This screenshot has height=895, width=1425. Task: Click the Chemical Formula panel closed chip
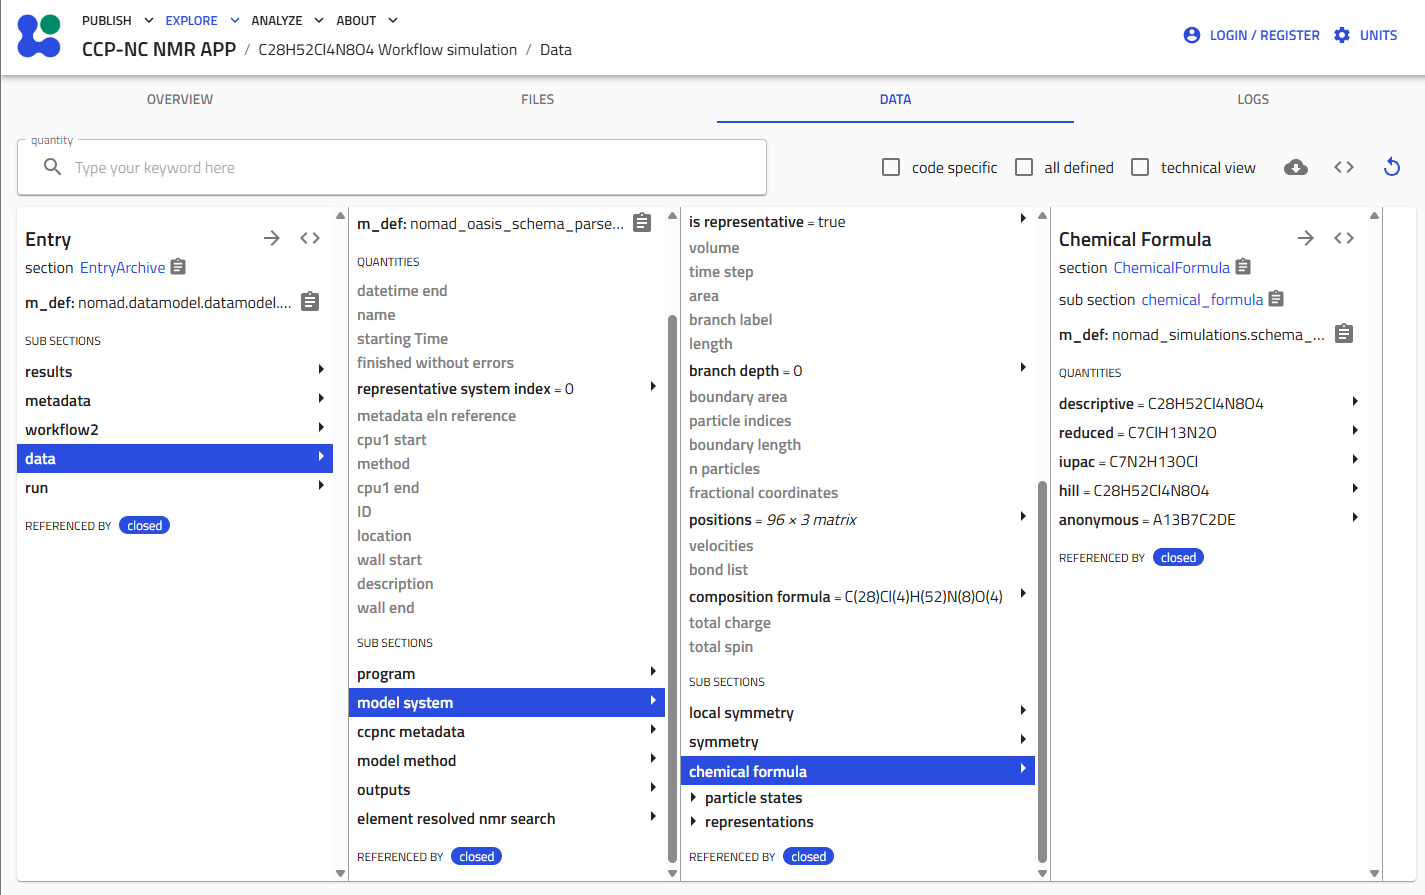pyautogui.click(x=1178, y=557)
